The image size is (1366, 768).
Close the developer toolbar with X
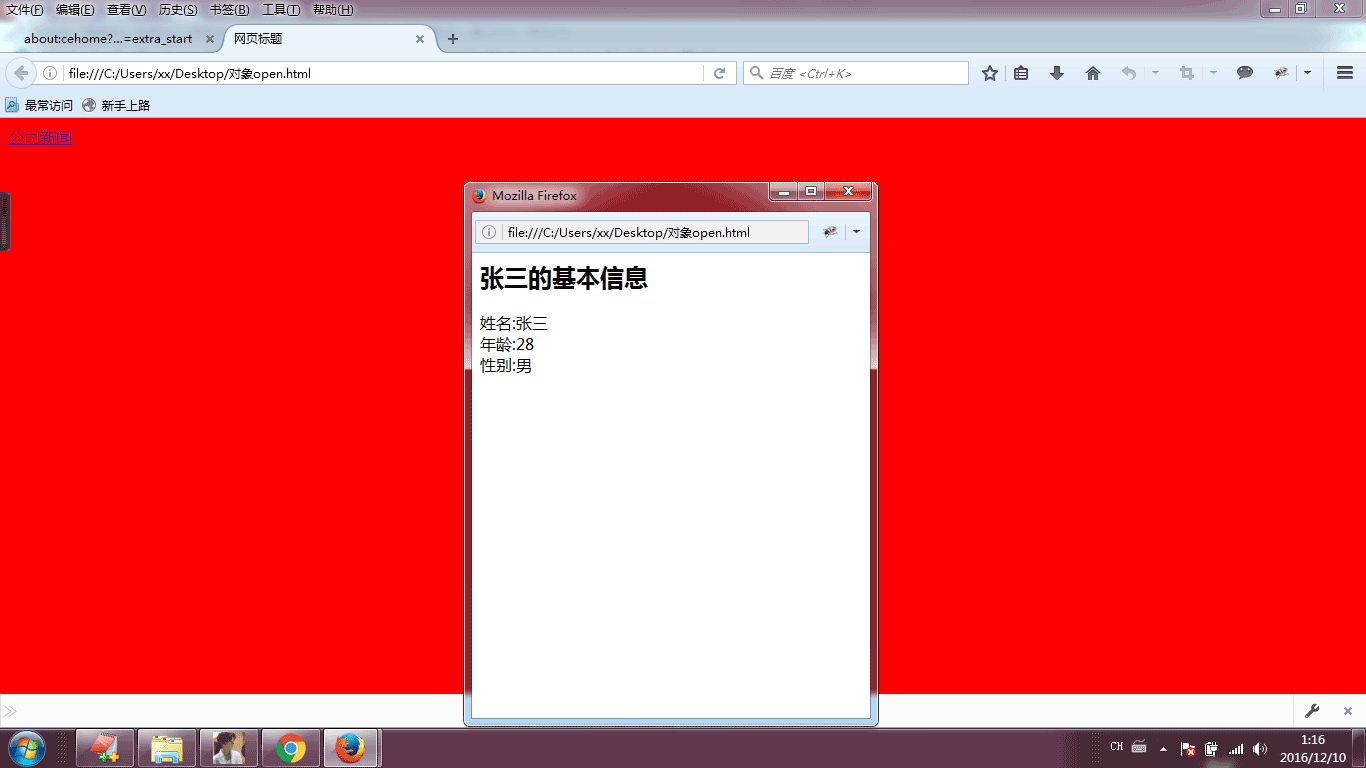pos(1348,711)
